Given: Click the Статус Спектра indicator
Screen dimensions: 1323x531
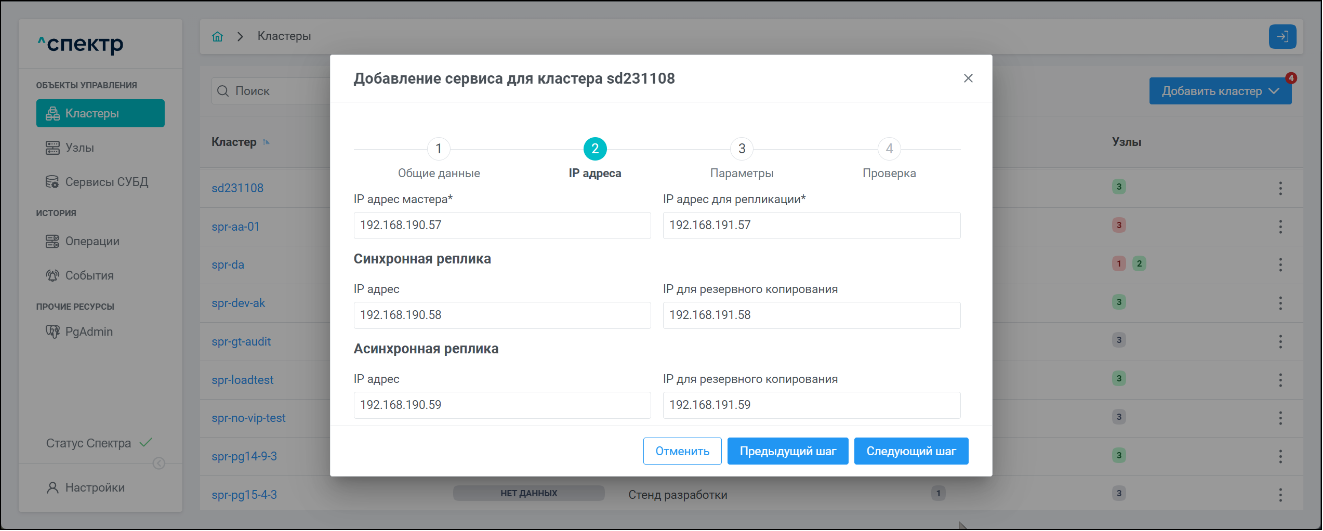Looking at the screenshot, I should coord(98,443).
